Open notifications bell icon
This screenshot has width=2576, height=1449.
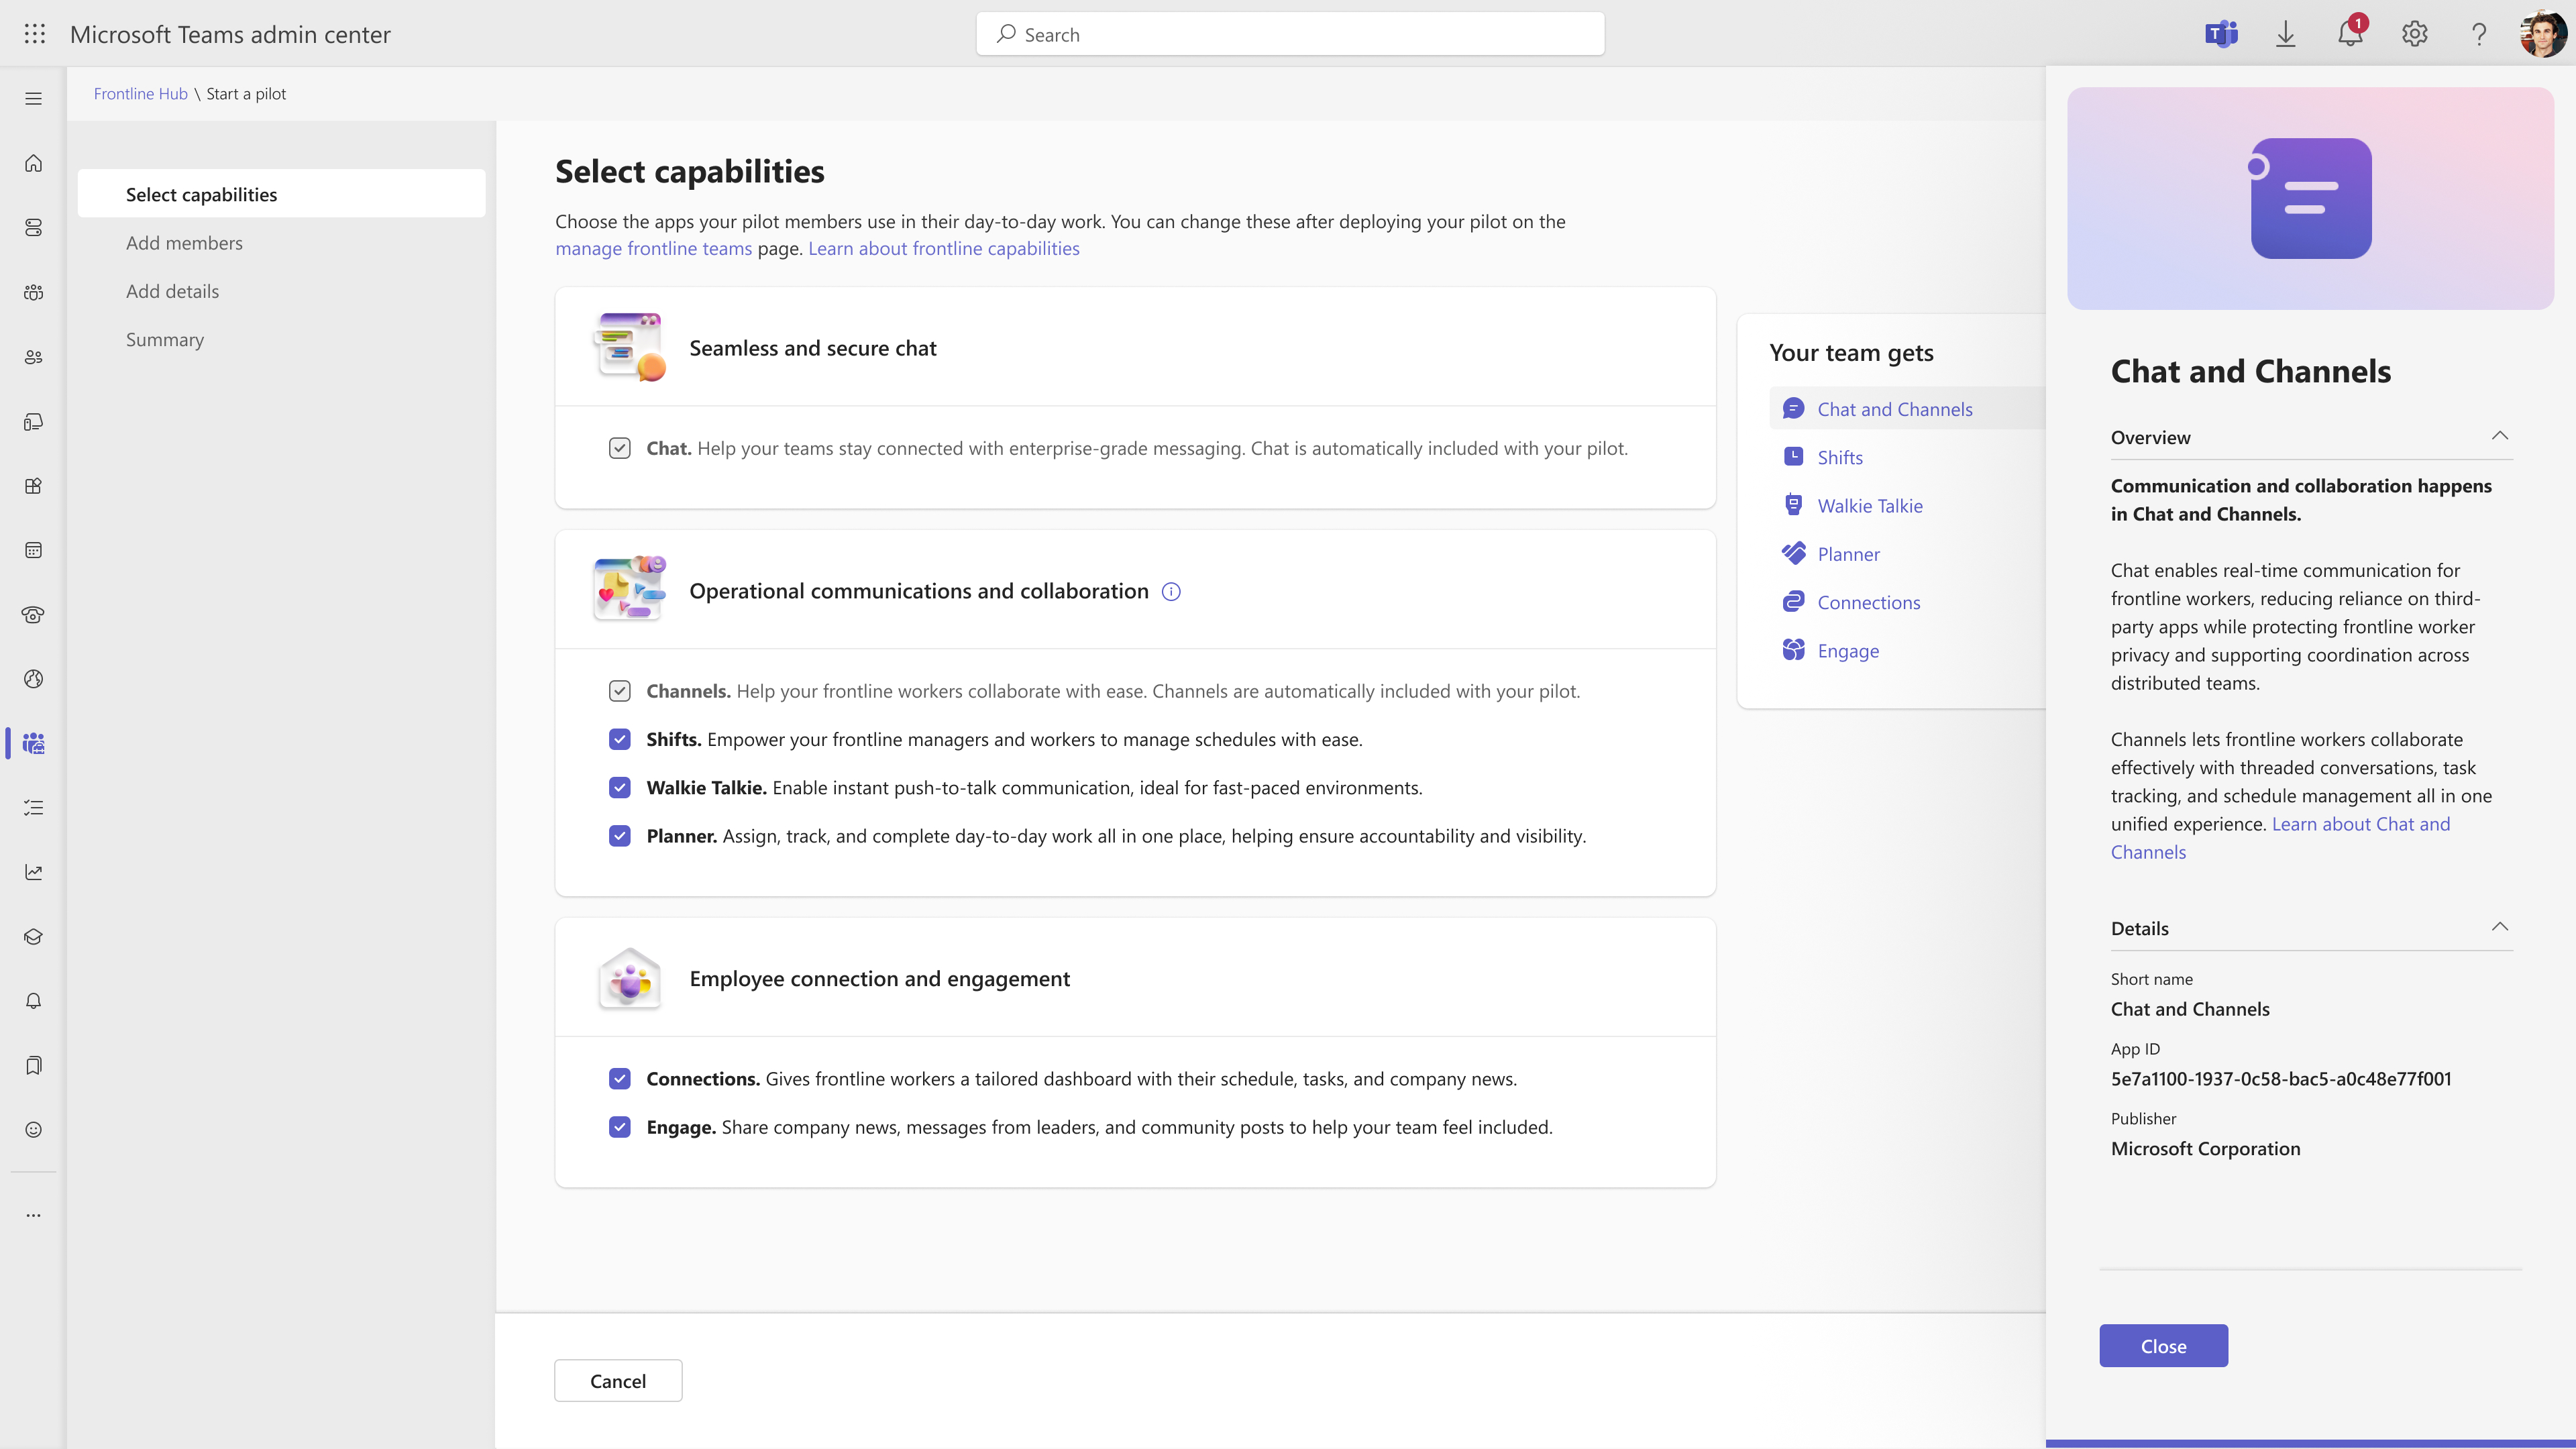pyautogui.click(x=2350, y=34)
